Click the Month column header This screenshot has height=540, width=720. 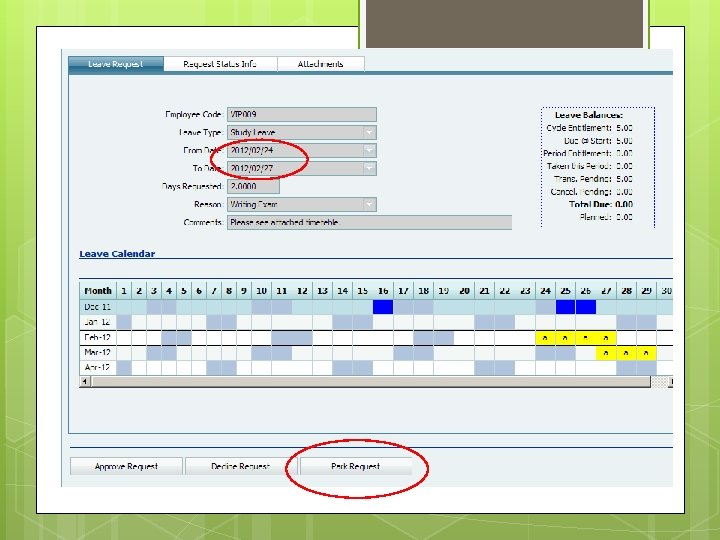pos(98,291)
